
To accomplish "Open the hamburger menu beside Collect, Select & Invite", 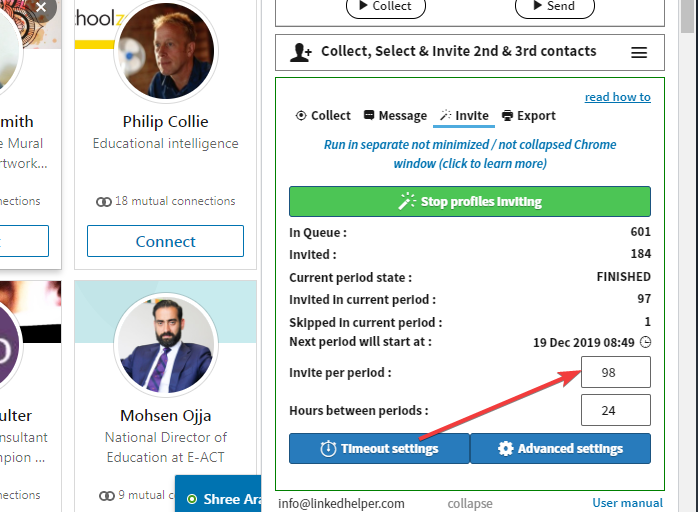I will 639,52.
